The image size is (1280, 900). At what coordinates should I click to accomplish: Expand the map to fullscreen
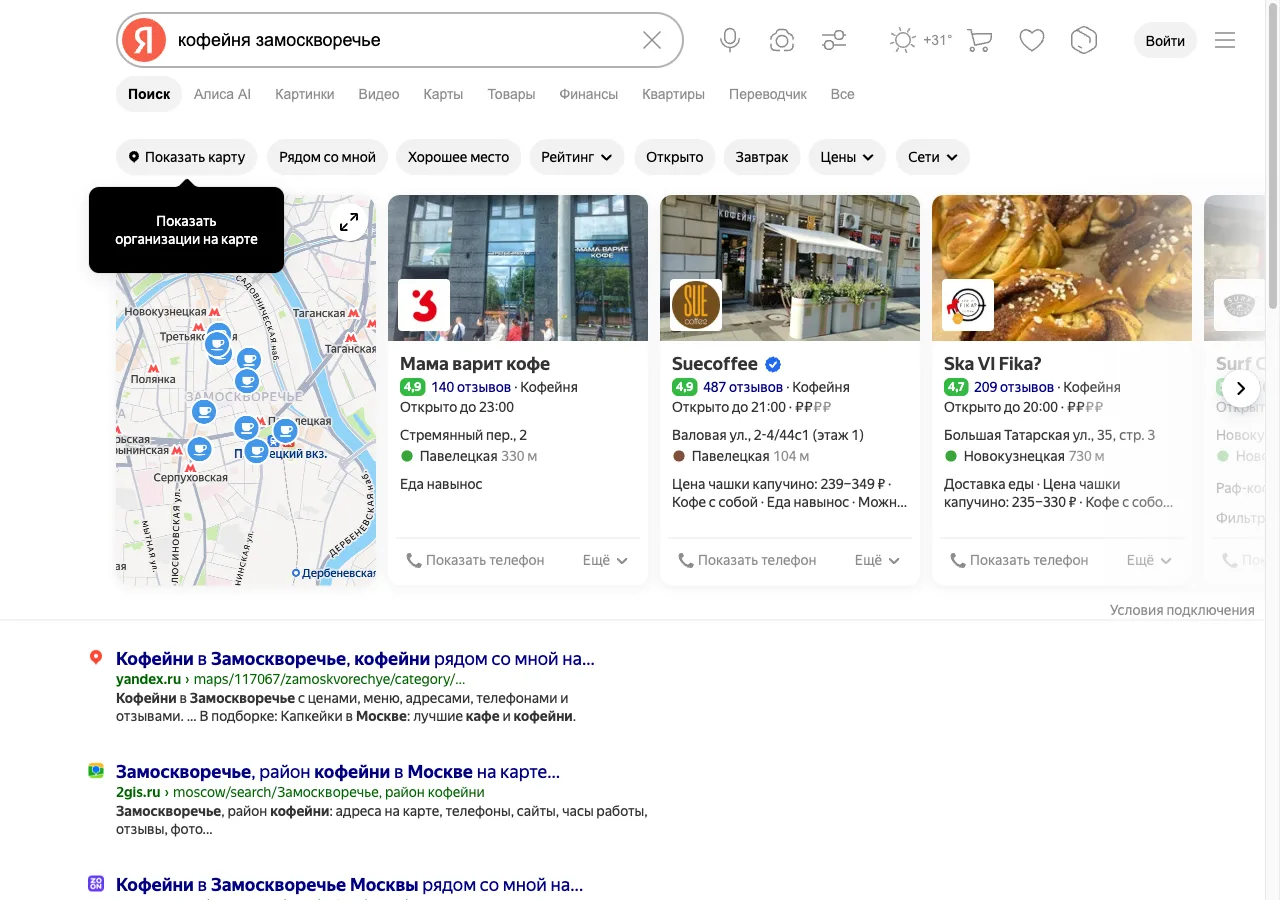click(349, 222)
